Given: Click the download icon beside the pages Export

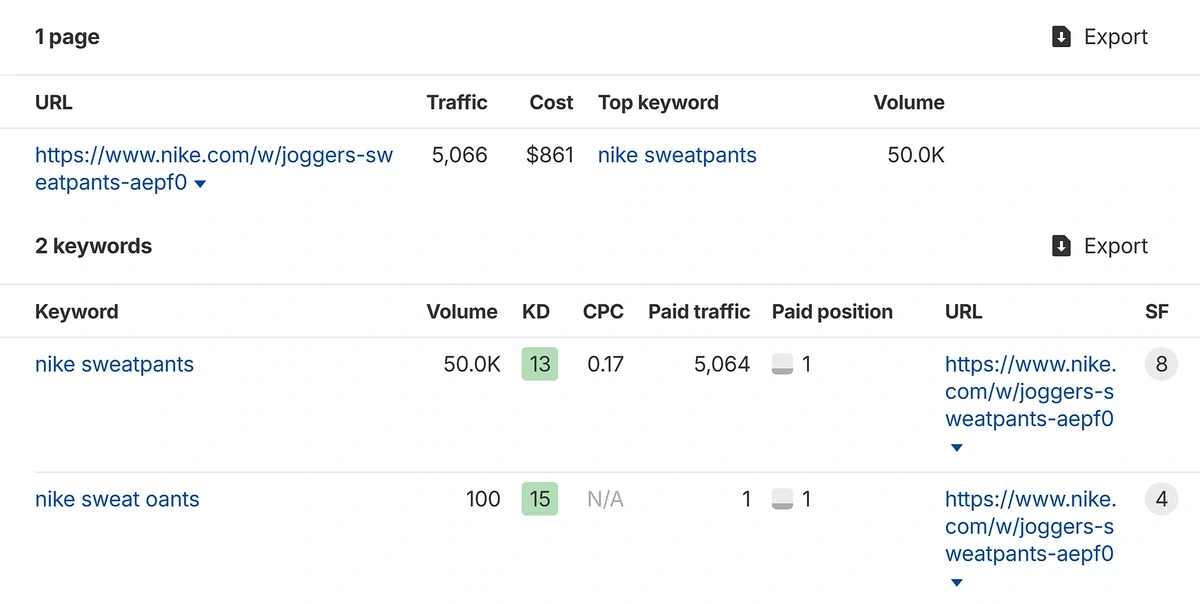Looking at the screenshot, I should (1061, 37).
